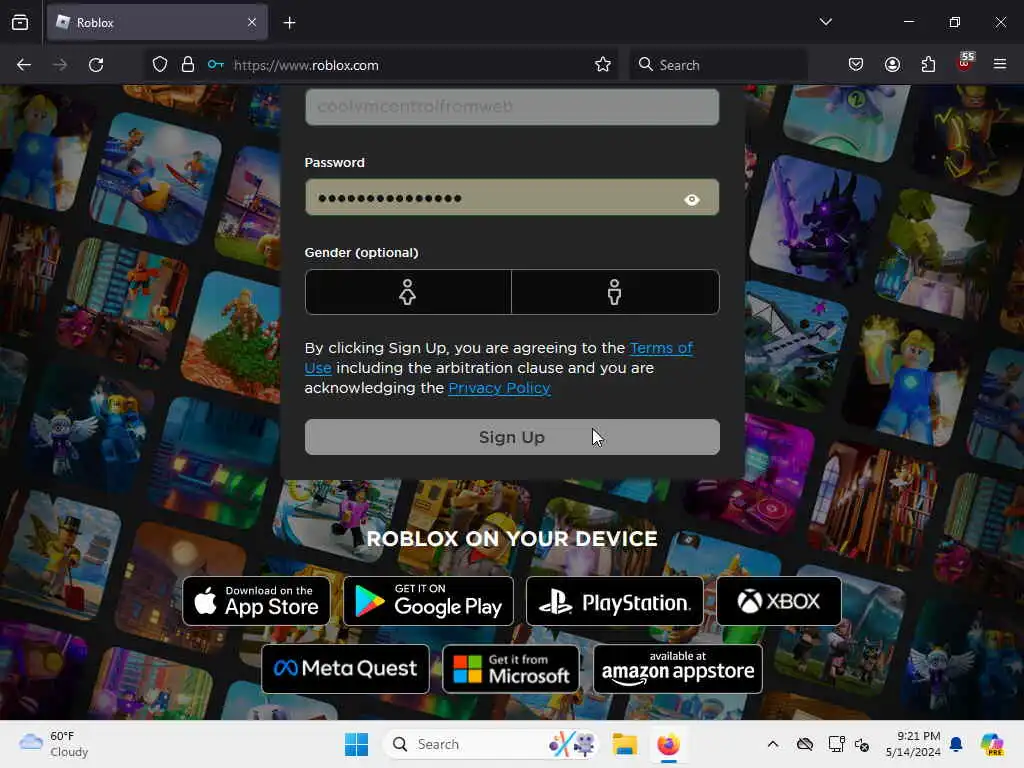Open the Privacy Policy link

pyautogui.click(x=499, y=388)
